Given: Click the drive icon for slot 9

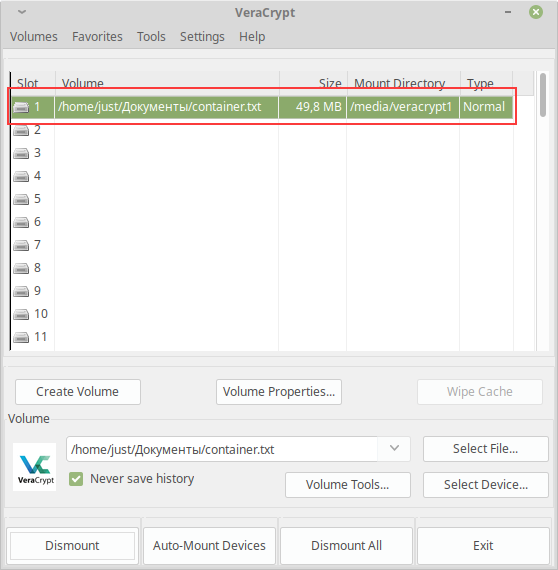Looking at the screenshot, I should [21, 291].
